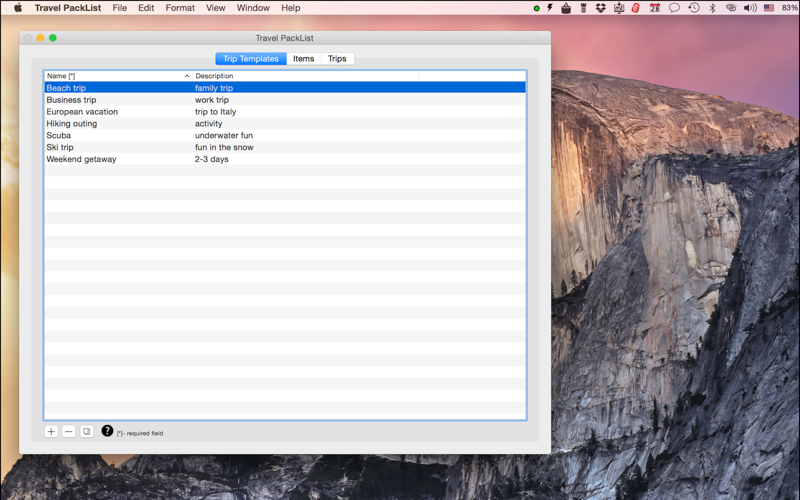Viewport: 800px width, 500px height.
Task: Select the Business trip template
Action: [71, 99]
